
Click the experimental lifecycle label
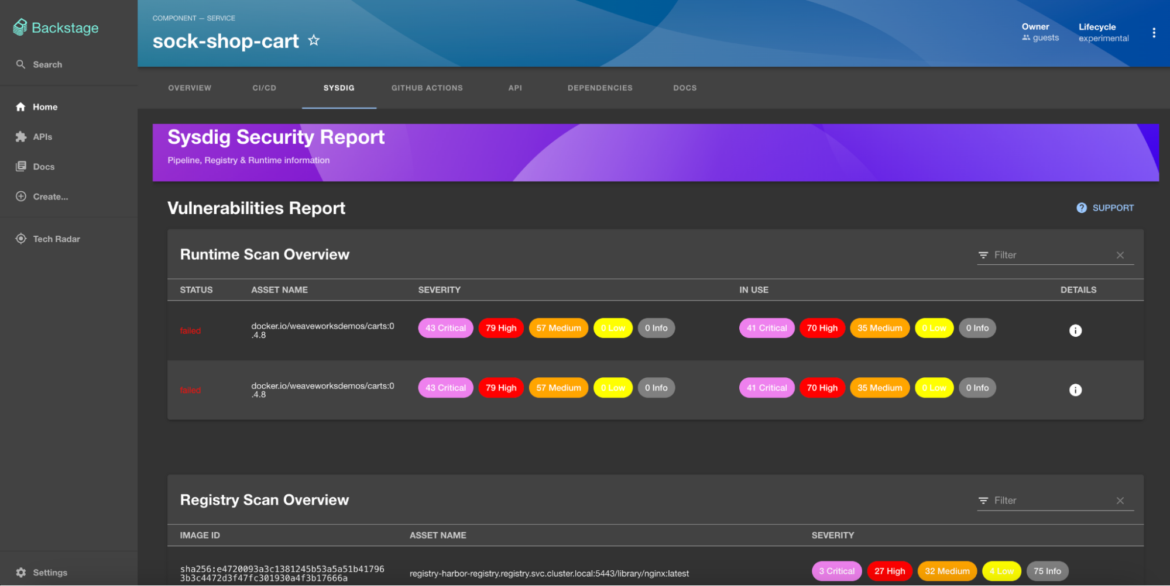(1104, 38)
